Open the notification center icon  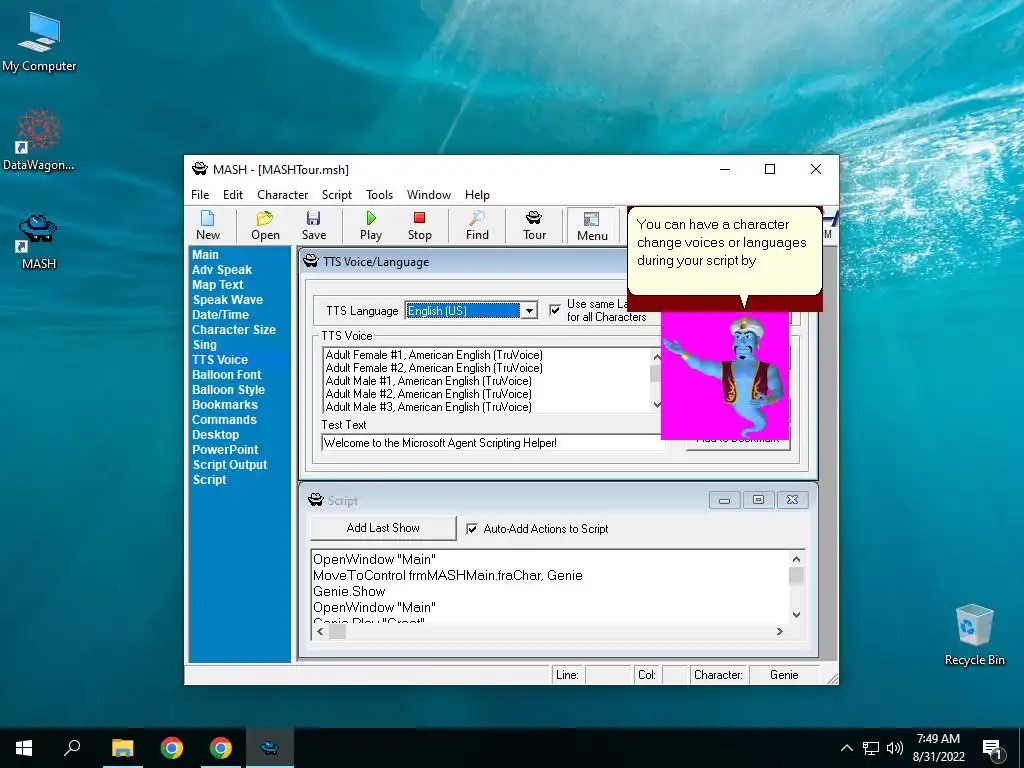tap(992, 749)
